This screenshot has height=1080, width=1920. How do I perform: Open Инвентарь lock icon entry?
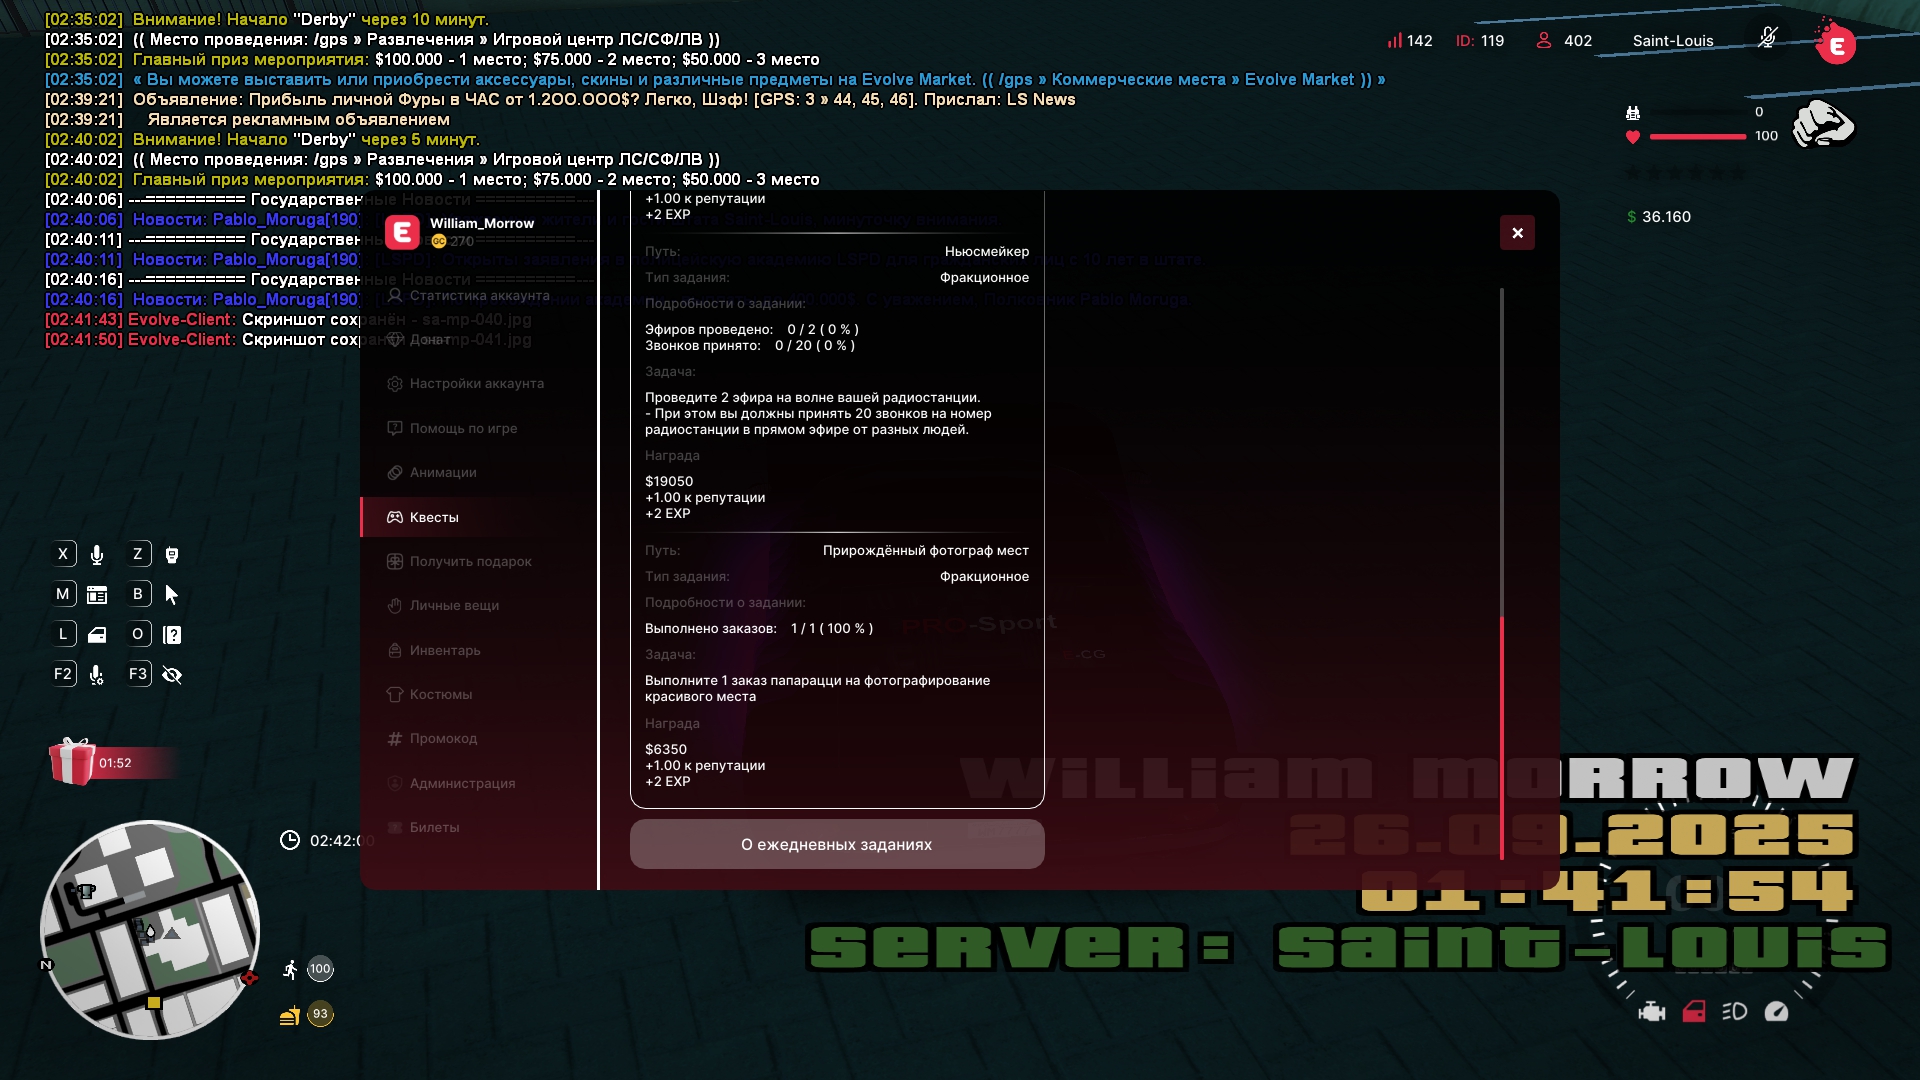(x=395, y=650)
